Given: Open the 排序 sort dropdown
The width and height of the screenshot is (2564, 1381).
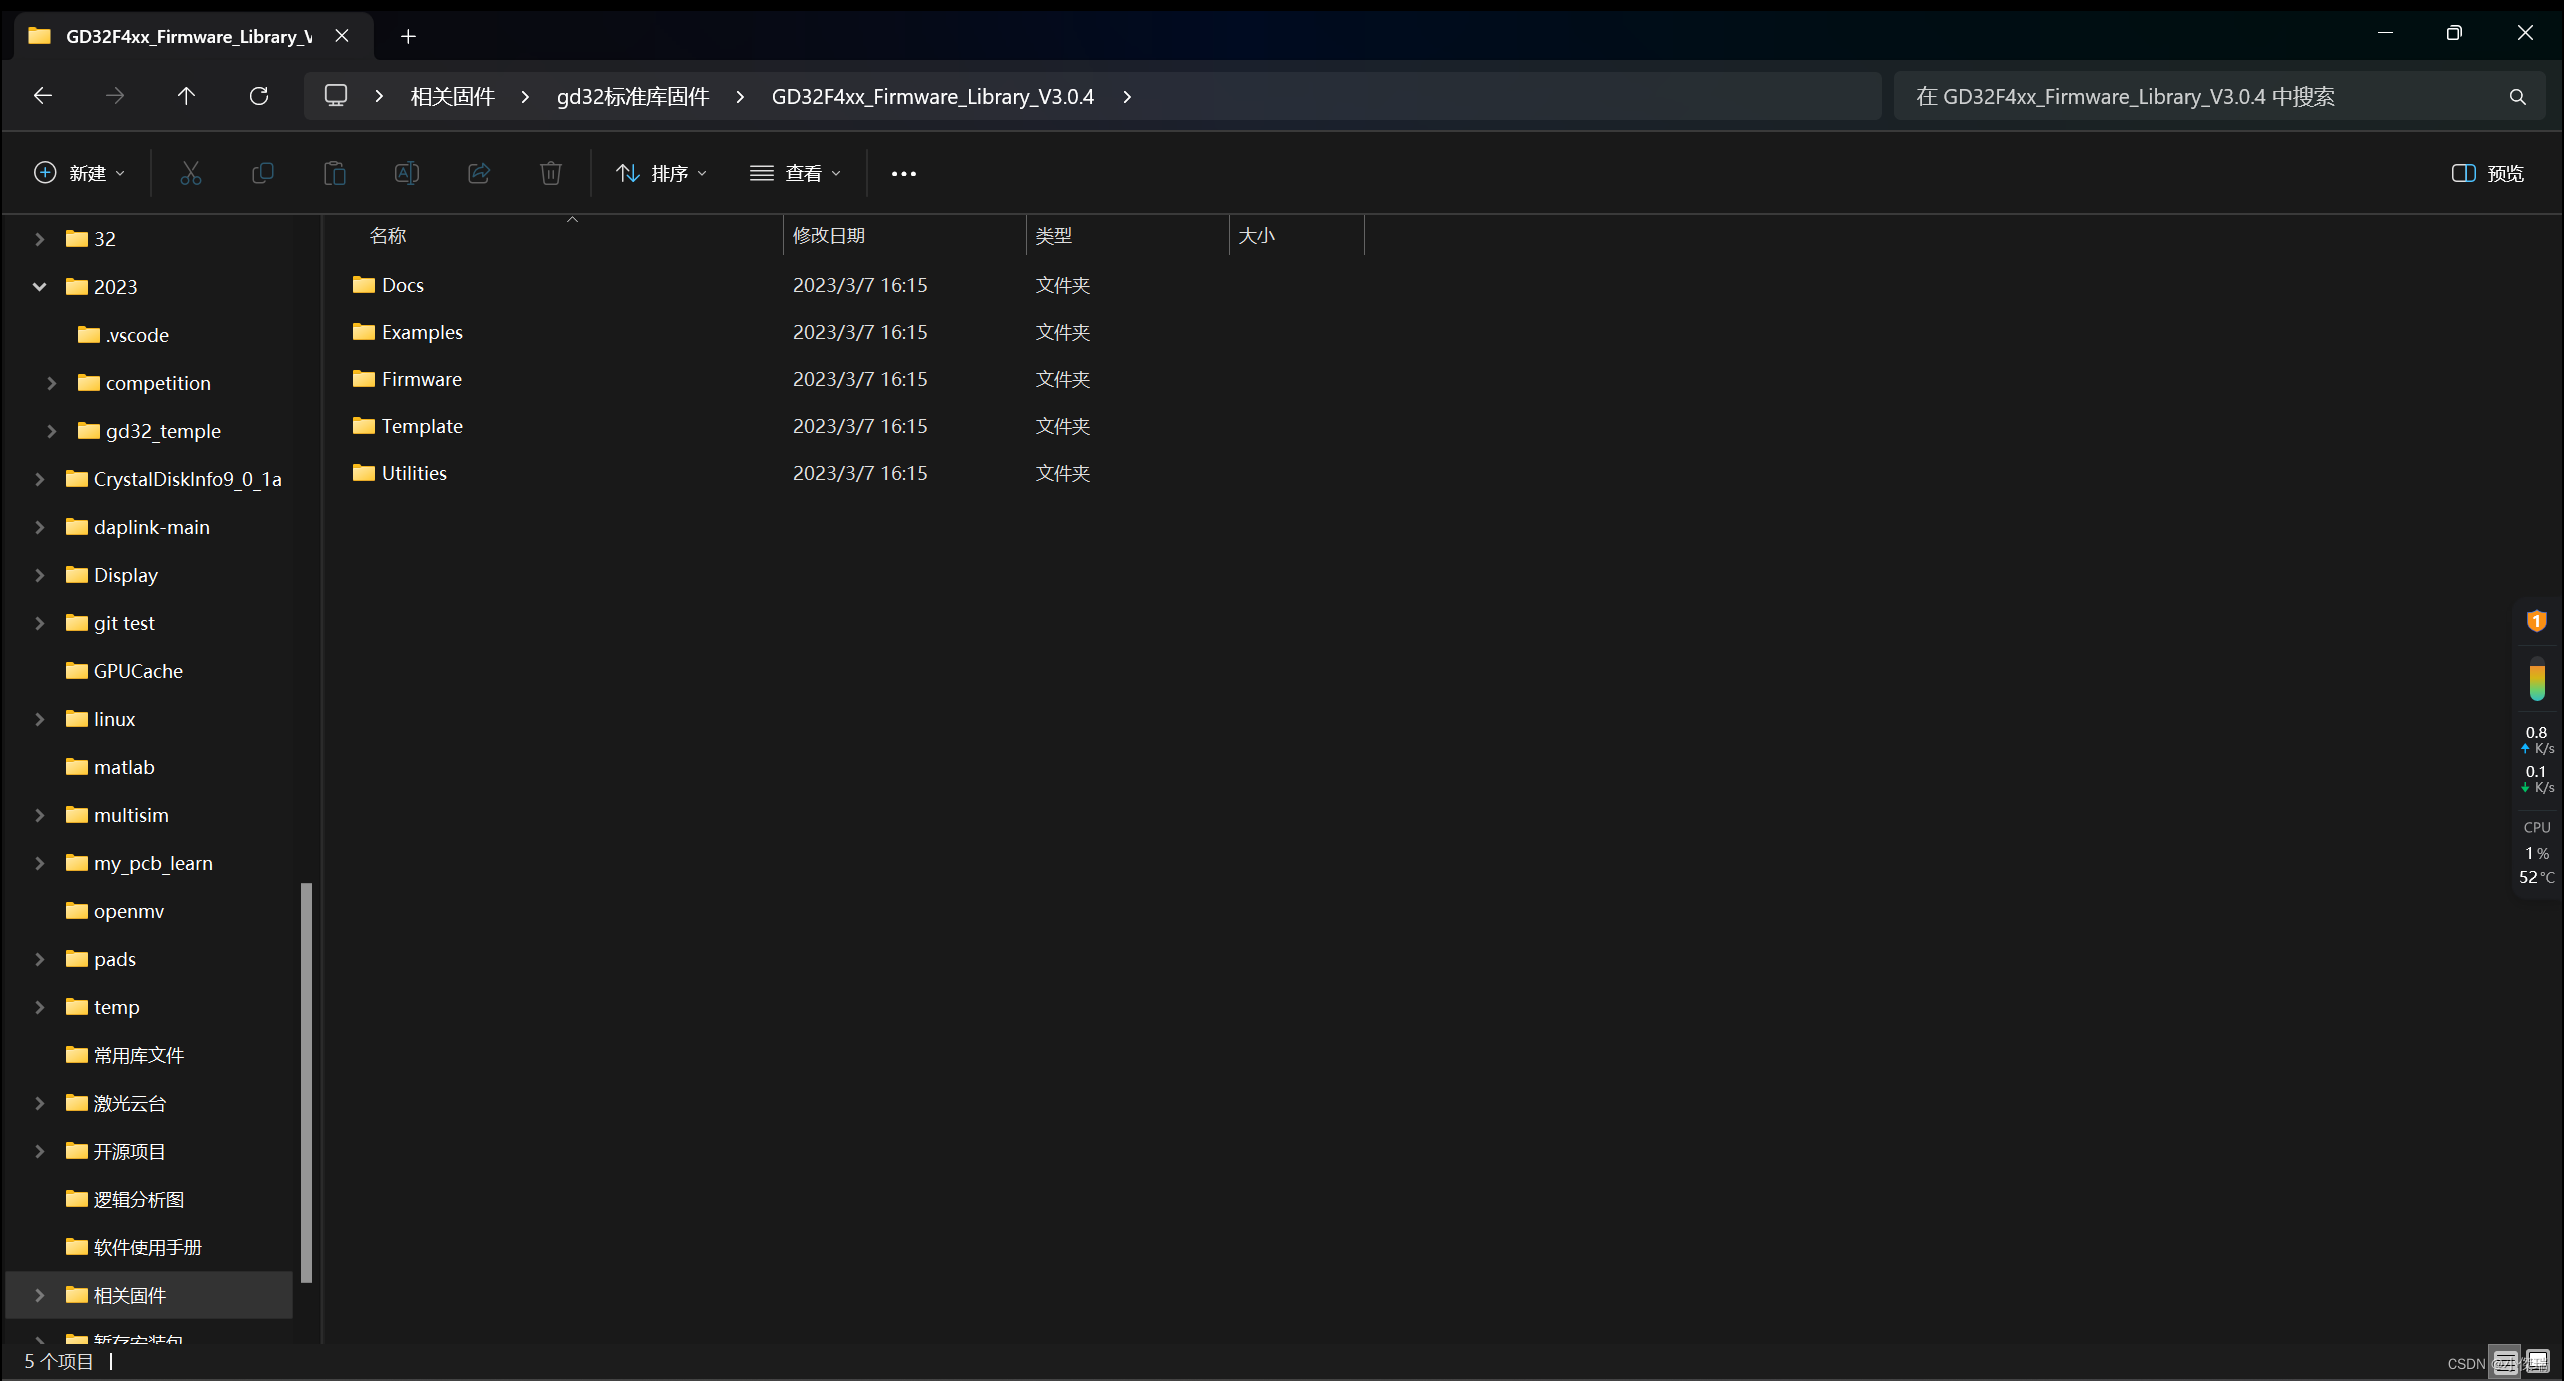Looking at the screenshot, I should click(x=661, y=173).
